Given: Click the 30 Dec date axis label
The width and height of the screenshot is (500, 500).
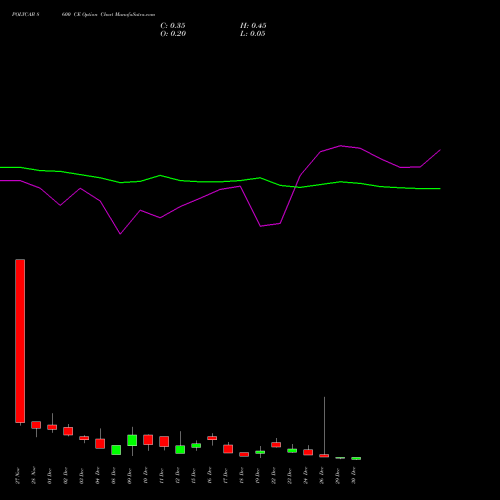Looking at the screenshot, I should tap(354, 476).
